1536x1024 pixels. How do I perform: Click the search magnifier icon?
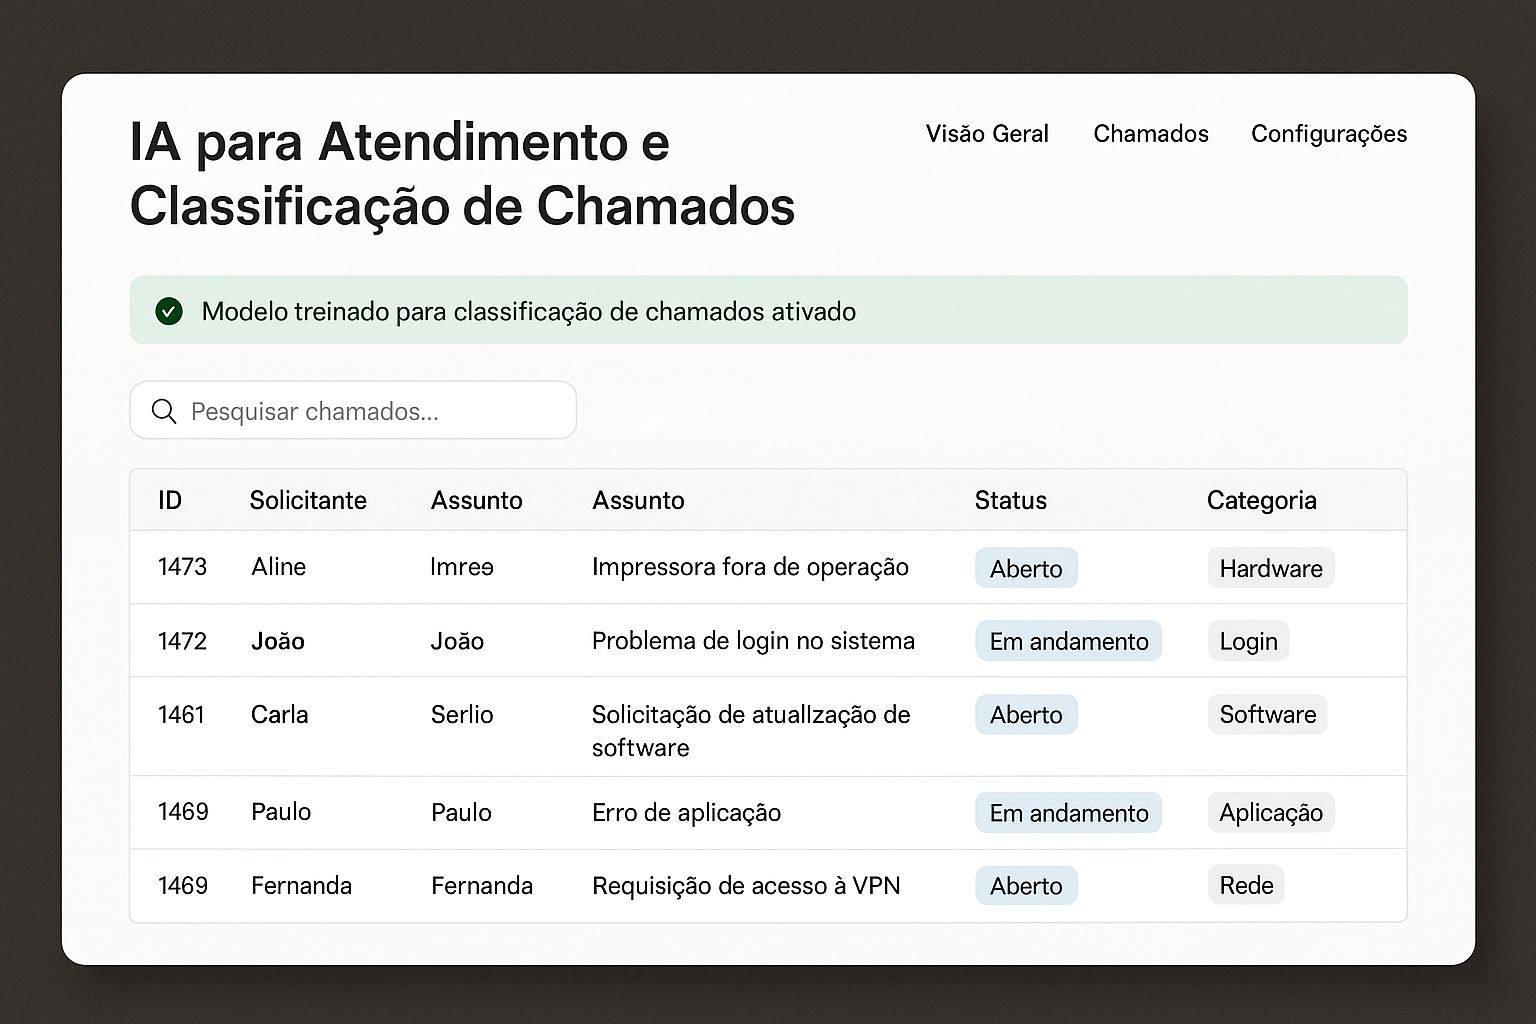pos(164,411)
